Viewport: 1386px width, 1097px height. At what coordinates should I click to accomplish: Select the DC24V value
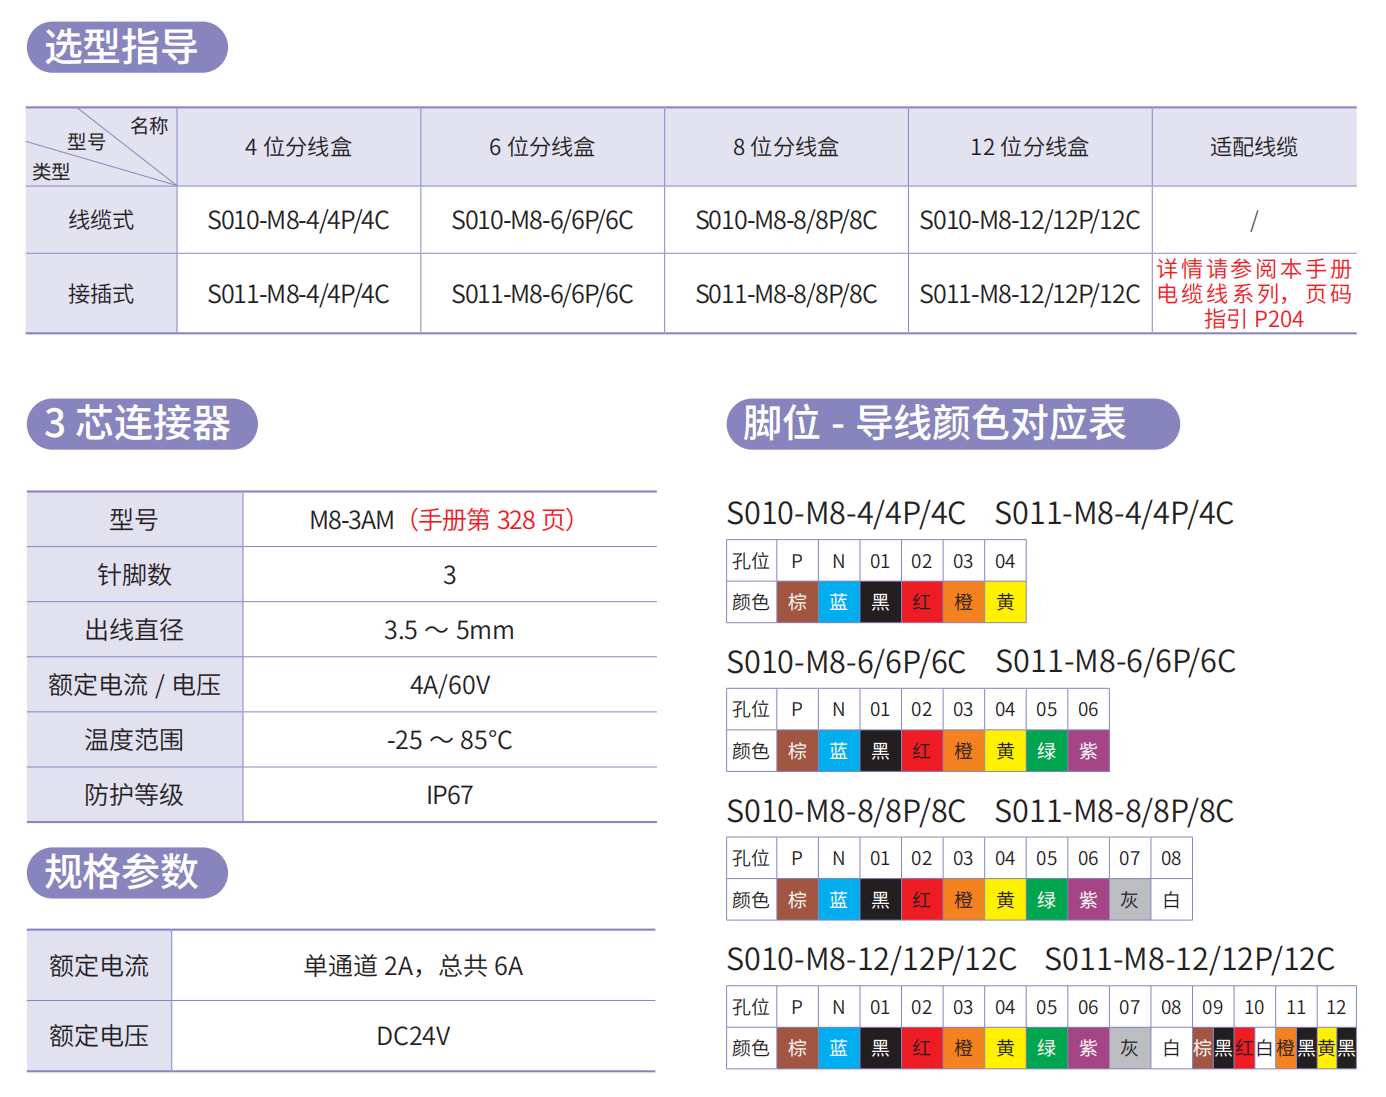pyautogui.click(x=413, y=1036)
